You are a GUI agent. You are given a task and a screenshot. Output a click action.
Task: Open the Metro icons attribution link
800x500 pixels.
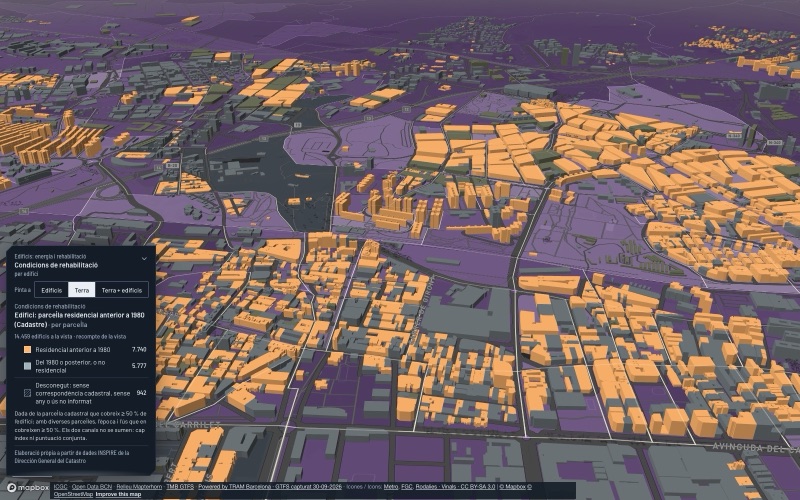[x=391, y=487]
